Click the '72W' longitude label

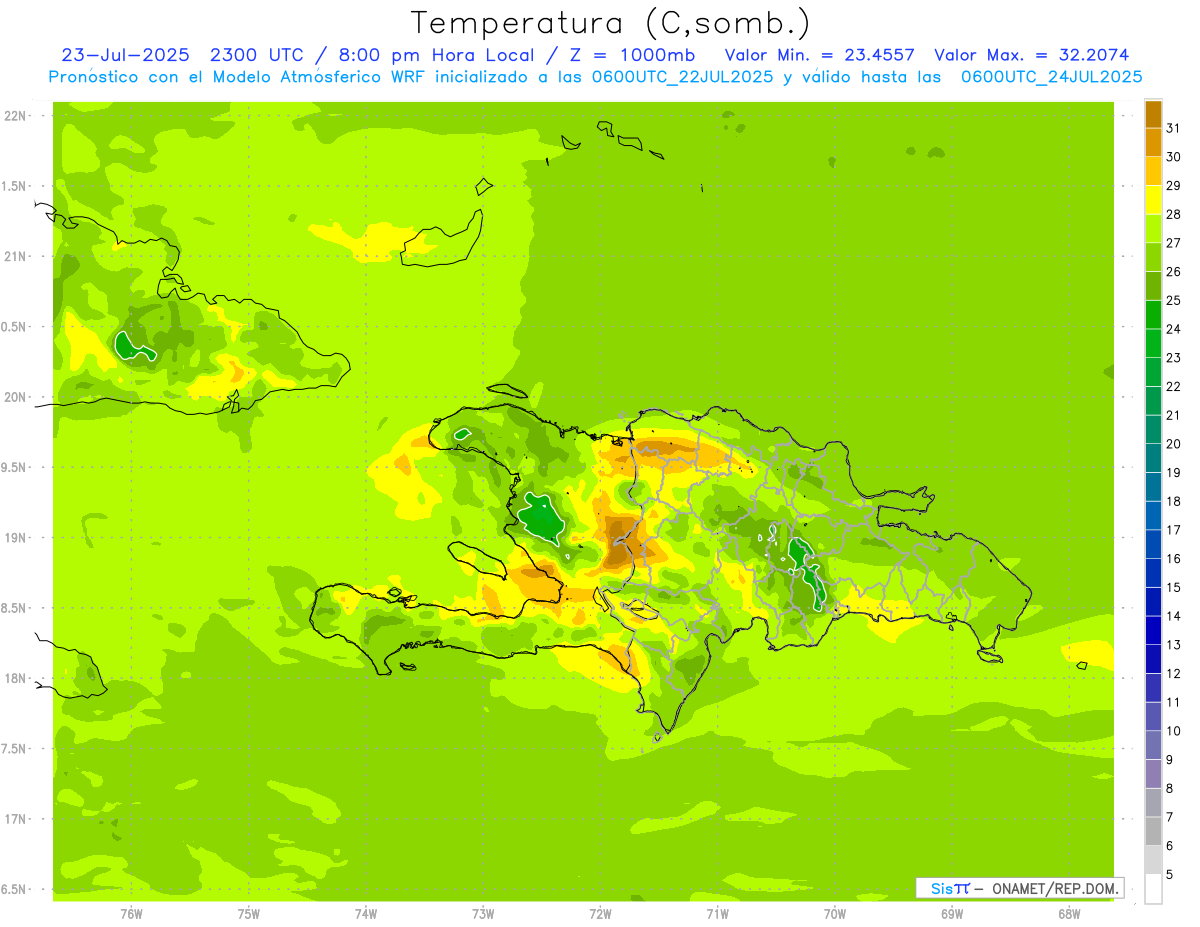pos(600,914)
